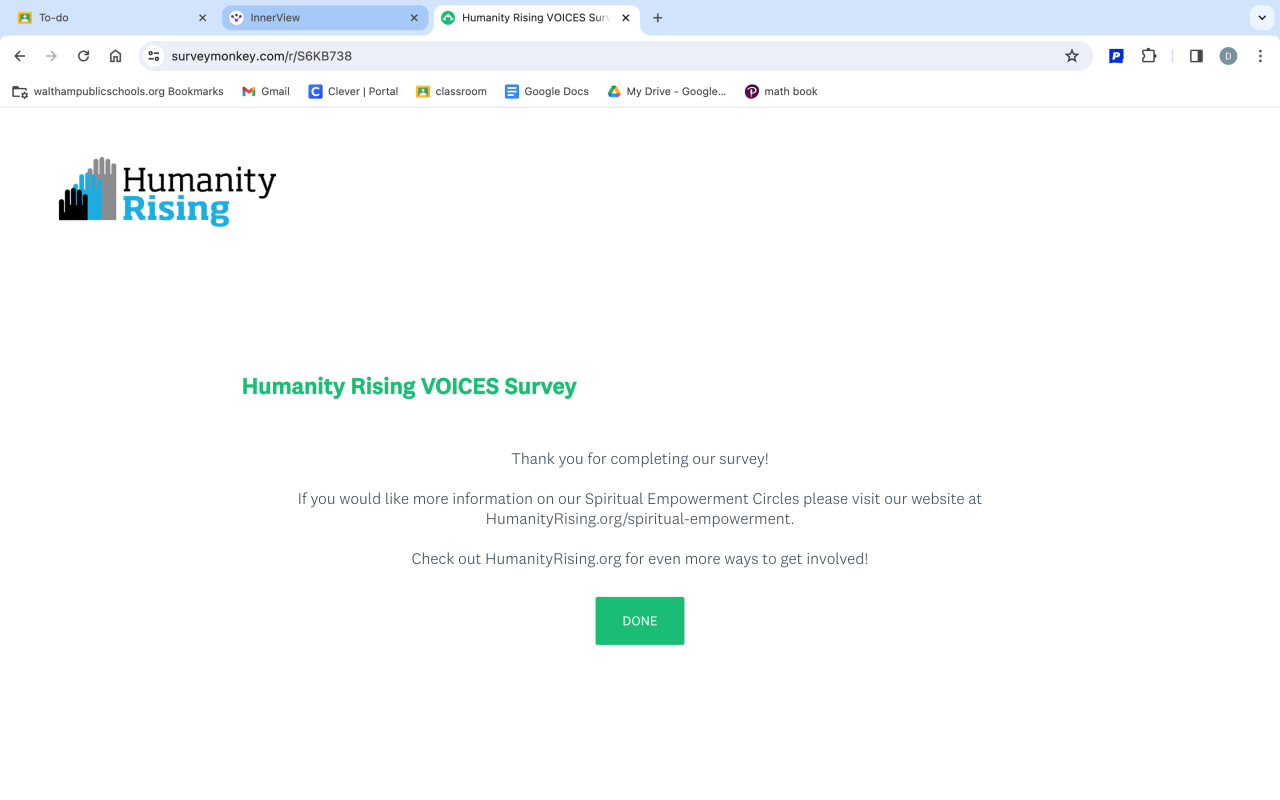Open the math book bookmark
The height and width of the screenshot is (800, 1280).
(x=781, y=91)
